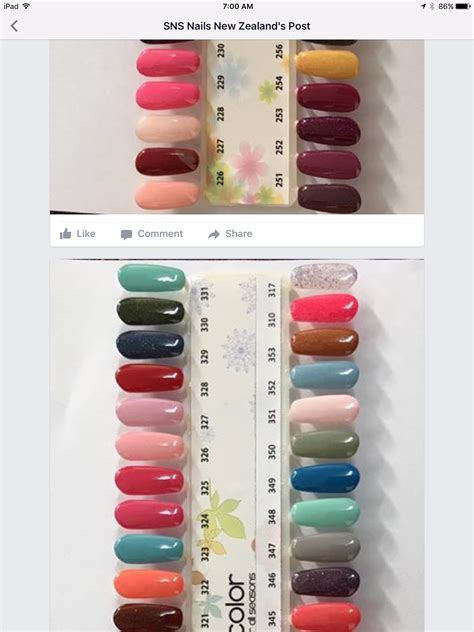Viewport: 474px width, 632px height.
Task: Tap the teal nail swatch 331
Action: pyautogui.click(x=152, y=278)
